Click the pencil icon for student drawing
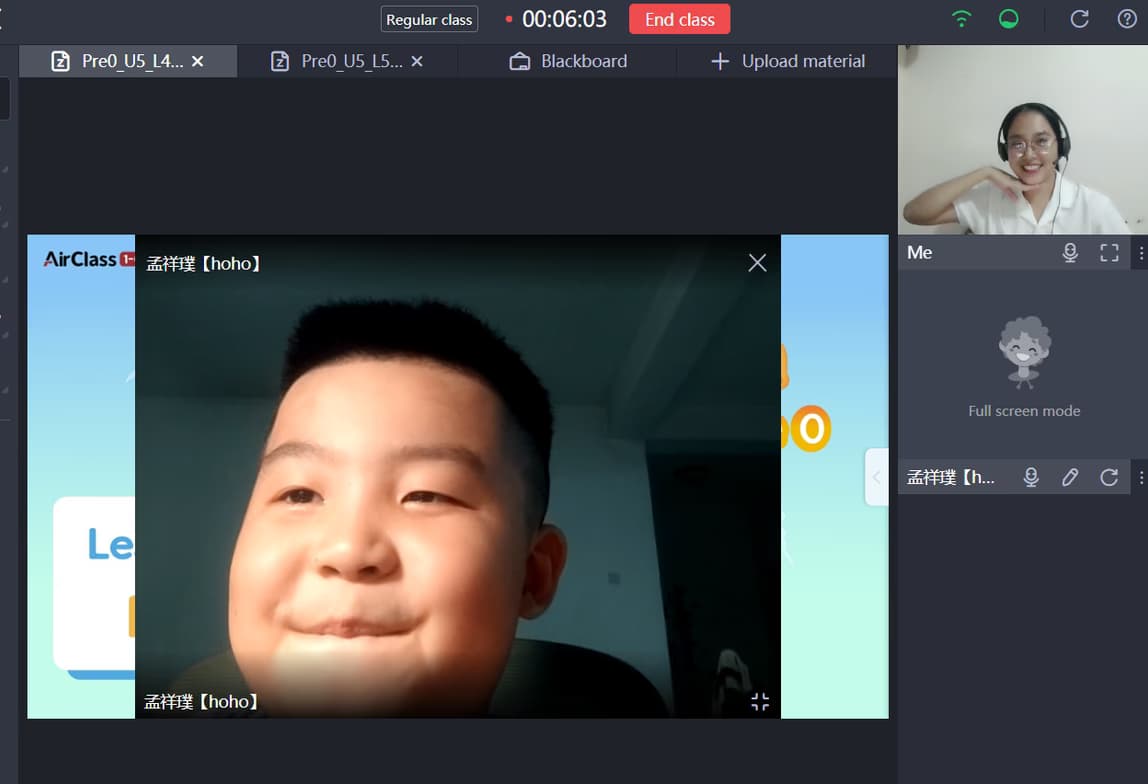Viewport: 1148px width, 784px height. (1070, 478)
